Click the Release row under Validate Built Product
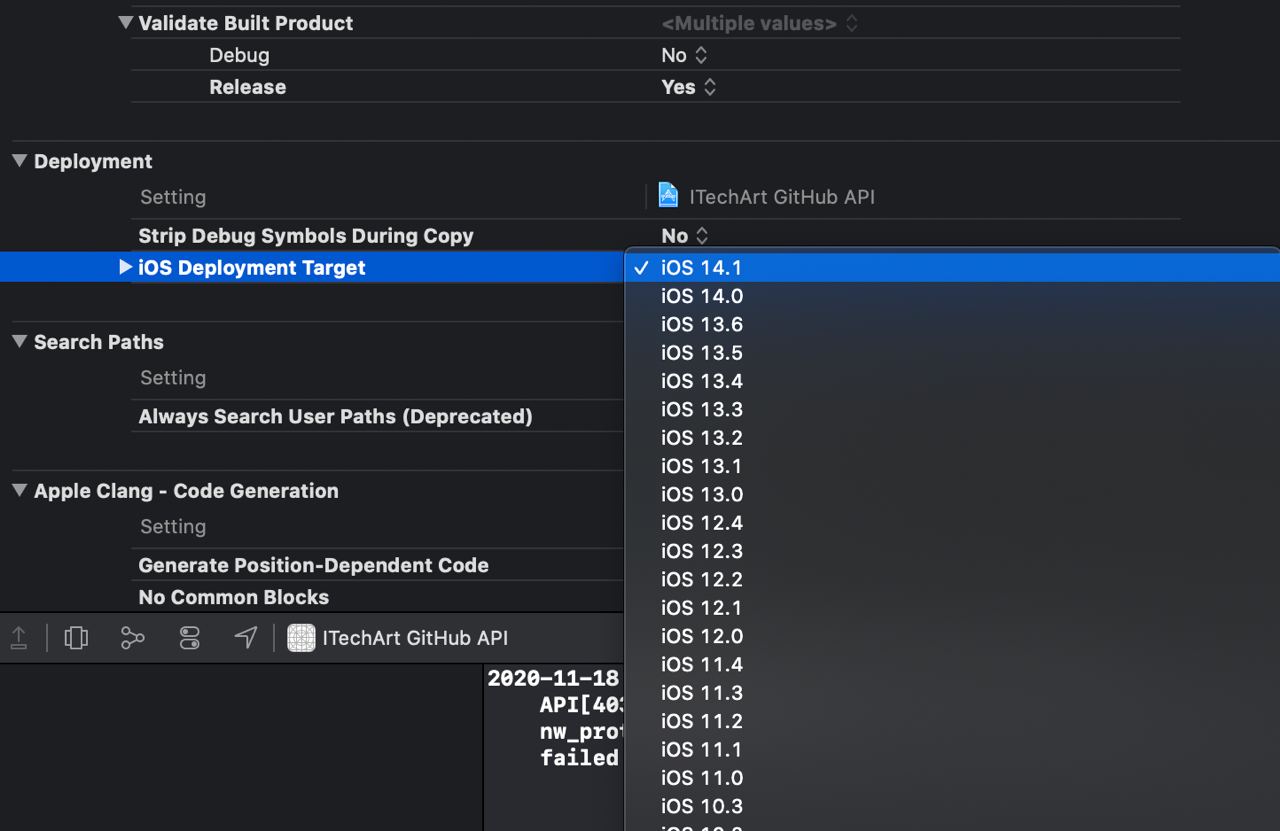Screen dimensions: 1280x831 click(x=247, y=87)
